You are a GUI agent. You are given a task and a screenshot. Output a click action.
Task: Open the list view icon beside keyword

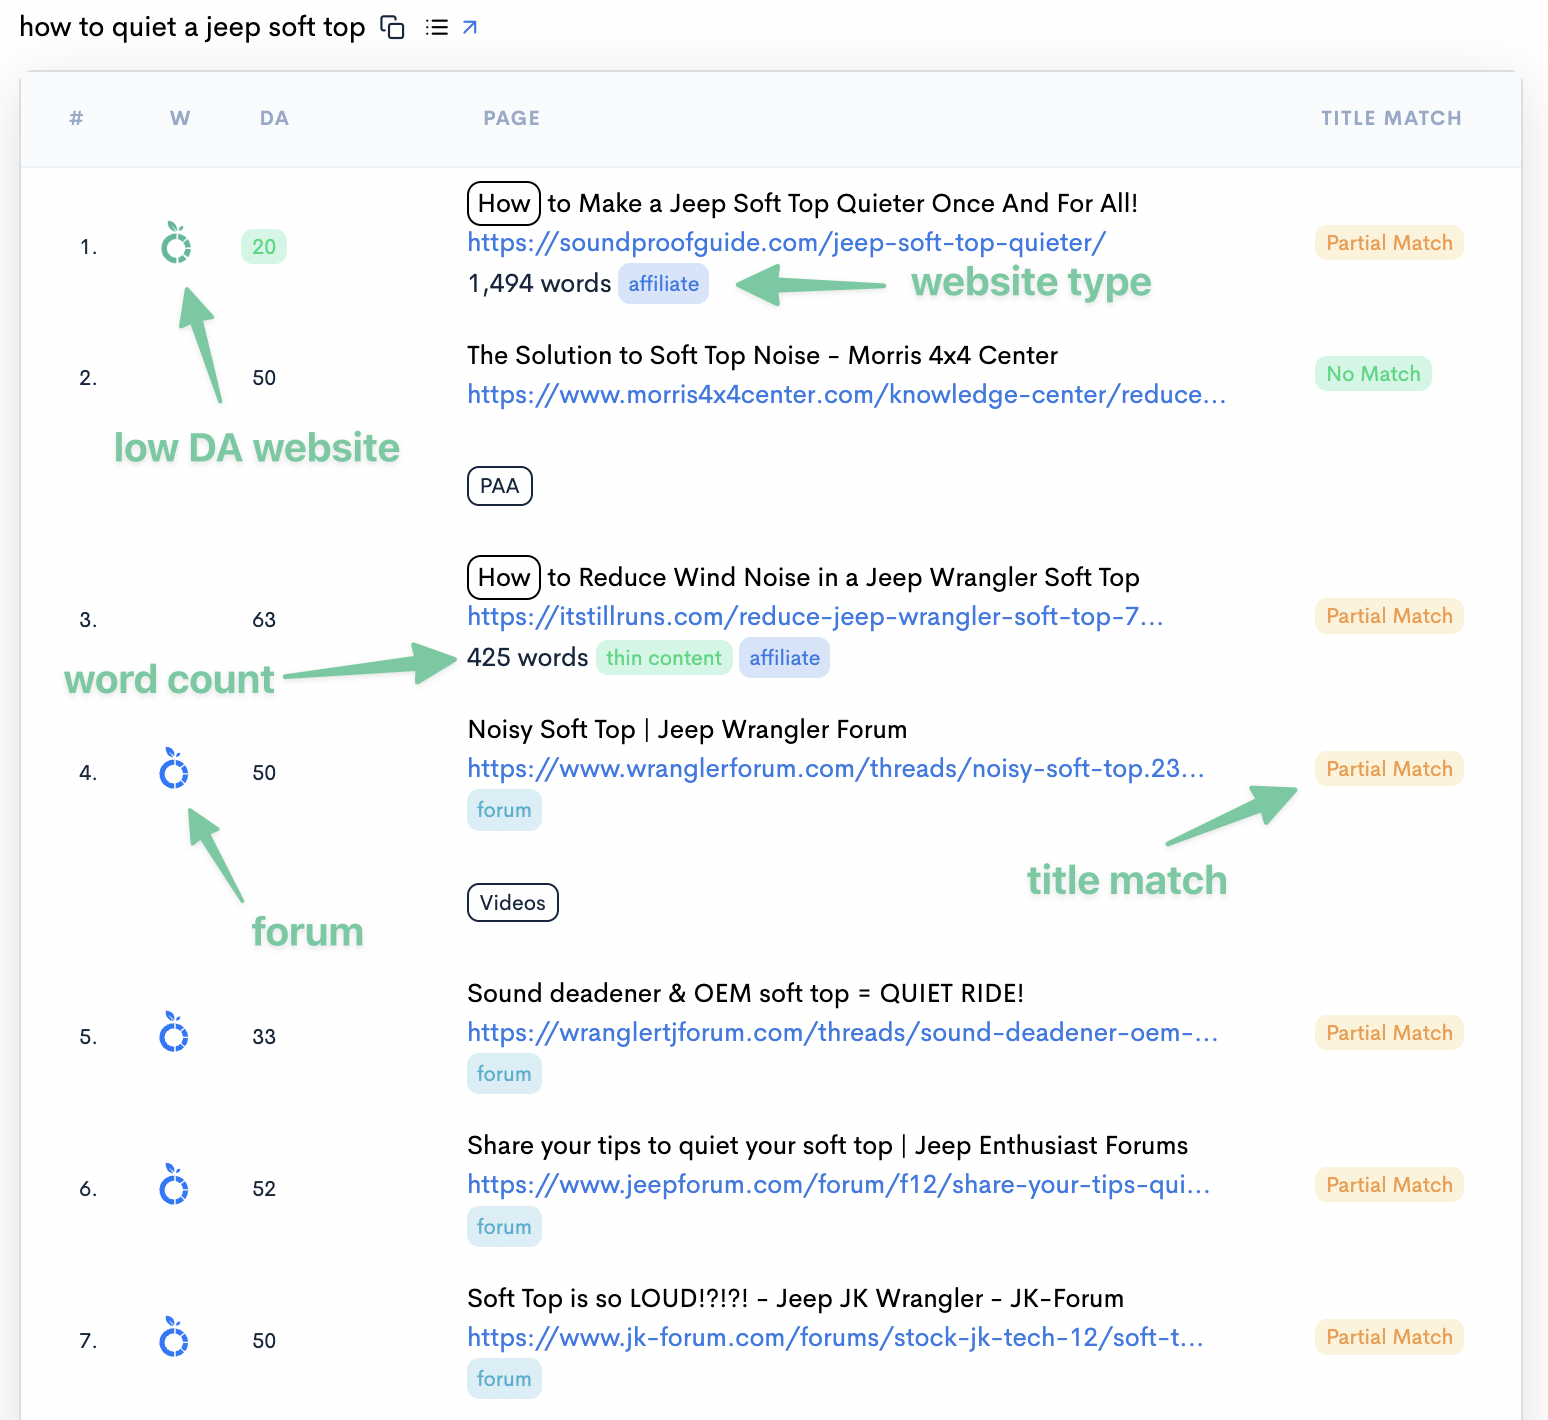click(x=437, y=28)
